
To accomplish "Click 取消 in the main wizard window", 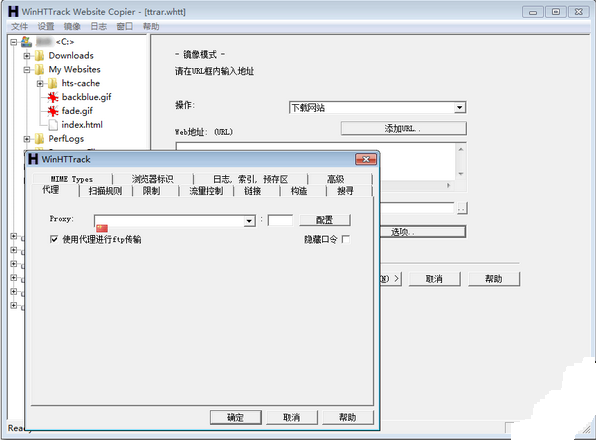I will [434, 279].
